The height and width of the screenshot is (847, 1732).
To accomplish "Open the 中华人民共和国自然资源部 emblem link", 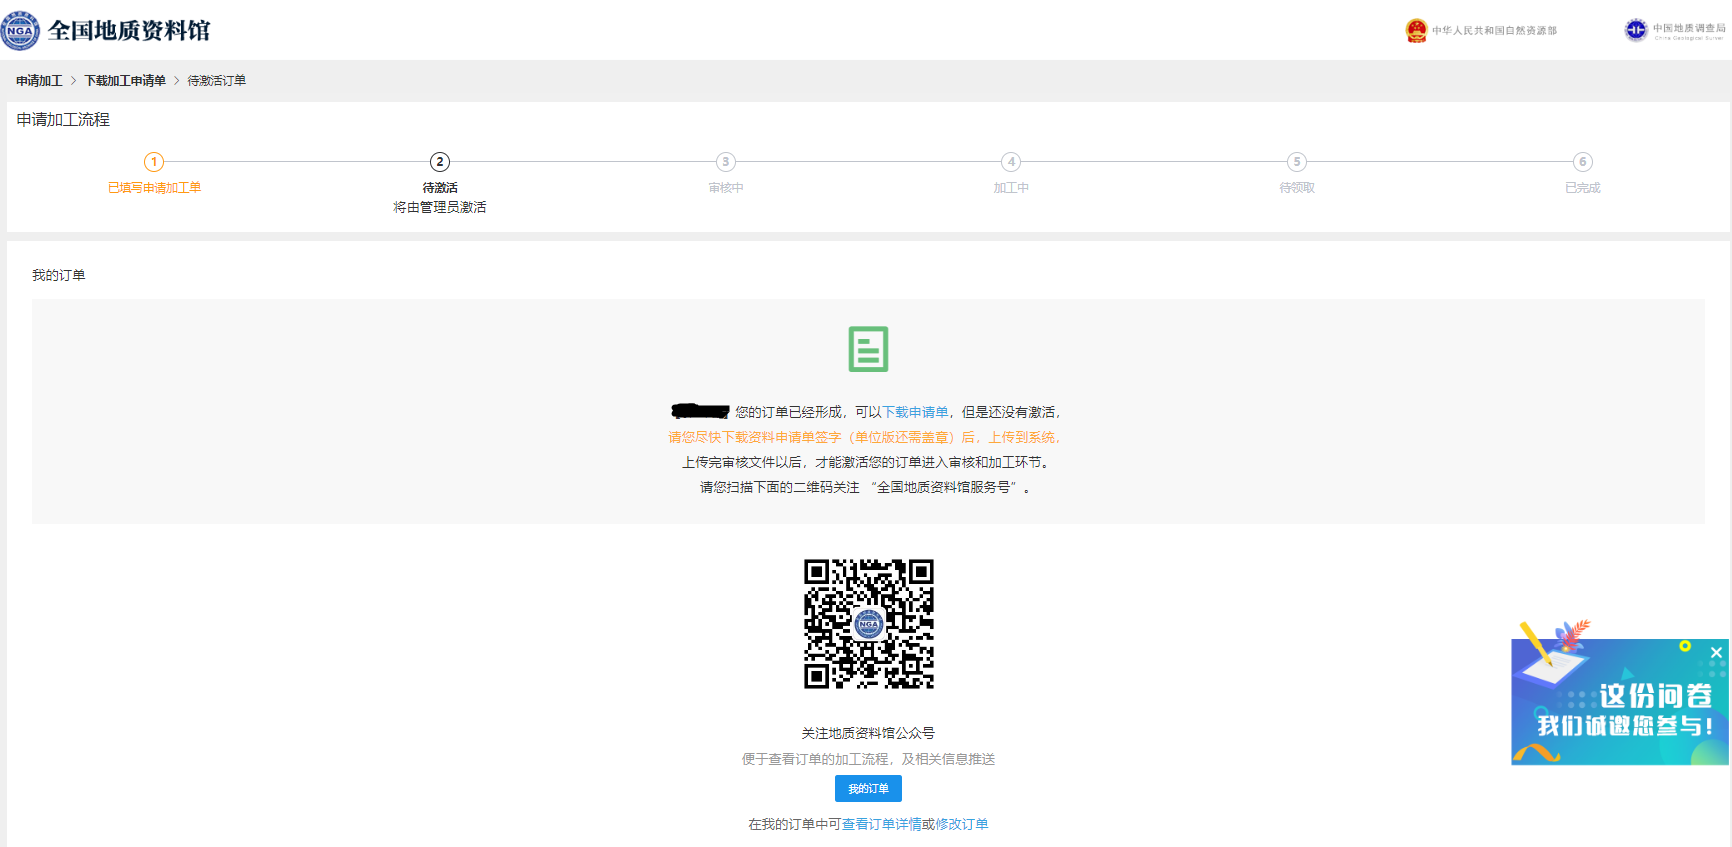I will coord(1481,31).
